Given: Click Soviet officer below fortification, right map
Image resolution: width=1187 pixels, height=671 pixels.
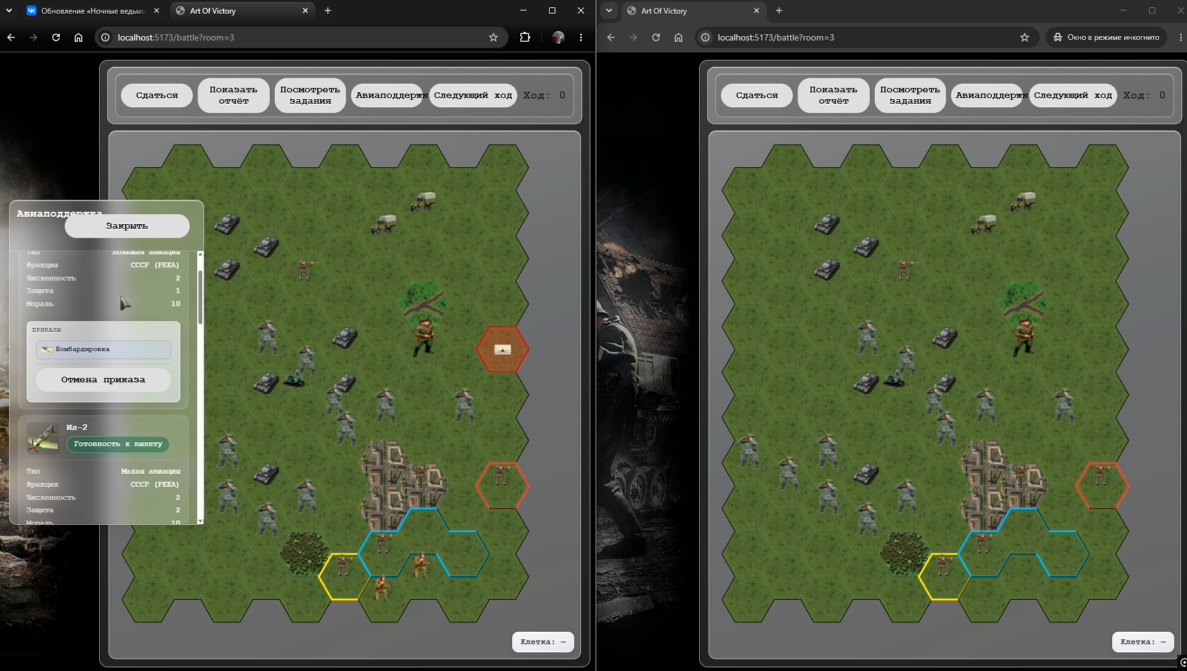Looking at the screenshot, I should coord(1023,336).
